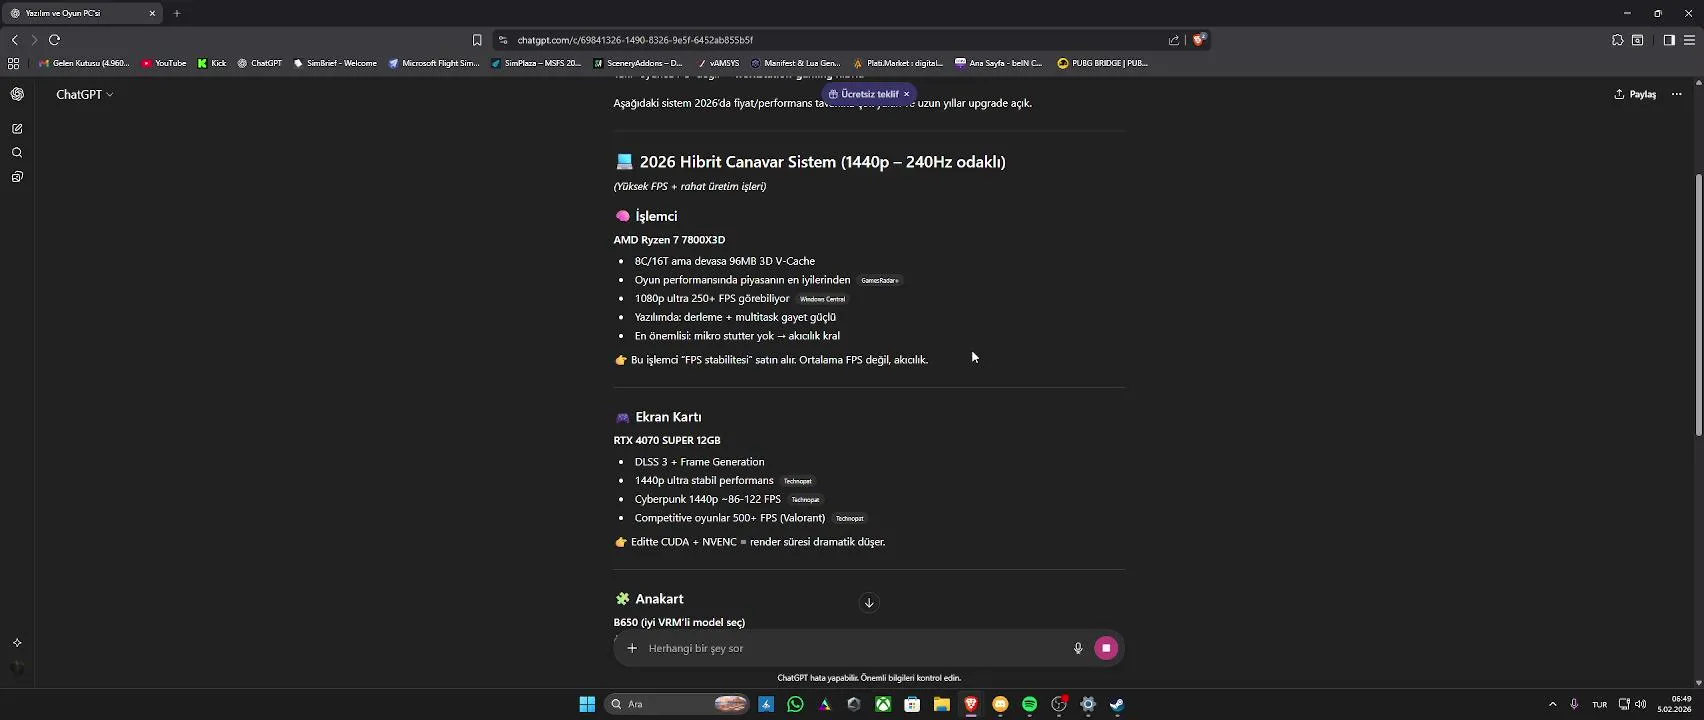The width and height of the screenshot is (1704, 720).
Task: Open File Explorer from the taskbar
Action: click(x=941, y=704)
